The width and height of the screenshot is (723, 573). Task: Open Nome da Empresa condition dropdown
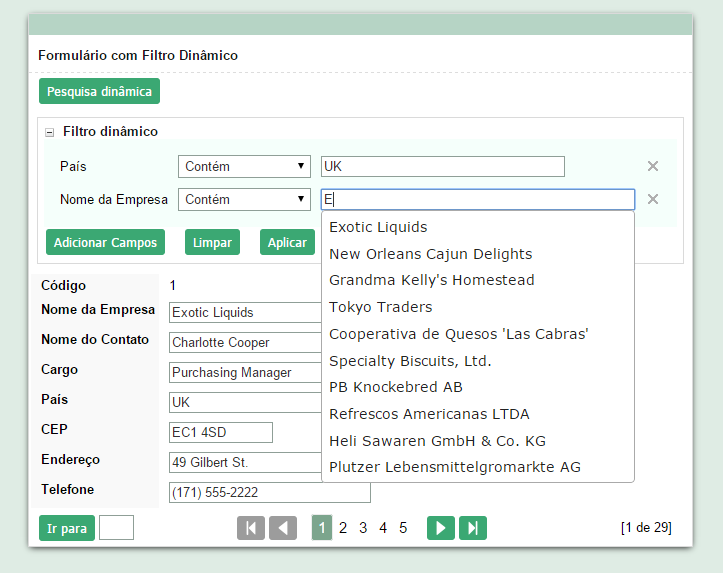point(245,199)
